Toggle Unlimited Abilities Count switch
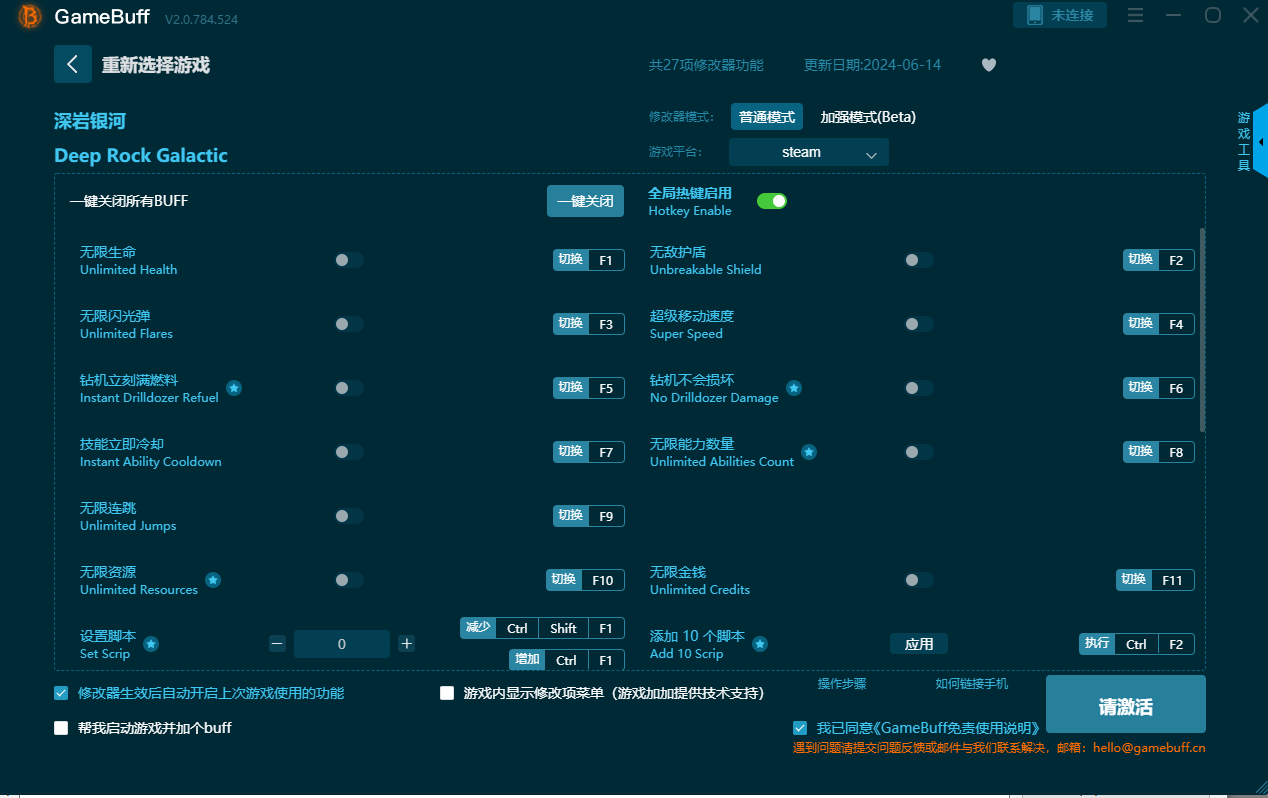Viewport: 1268px width, 798px height. (919, 452)
